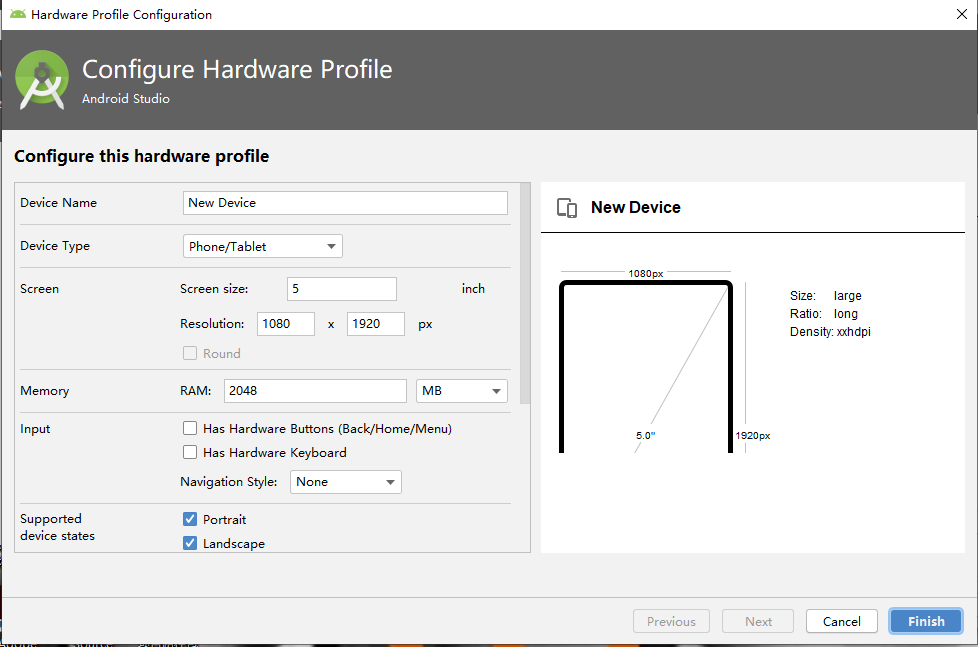Enable Has Hardware Keyboard checkbox
Image resolution: width=978 pixels, height=647 pixels.
tap(190, 452)
